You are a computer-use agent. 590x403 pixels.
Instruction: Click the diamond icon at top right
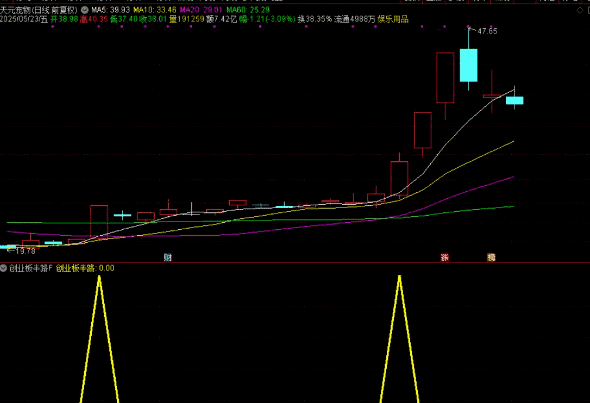point(579,10)
